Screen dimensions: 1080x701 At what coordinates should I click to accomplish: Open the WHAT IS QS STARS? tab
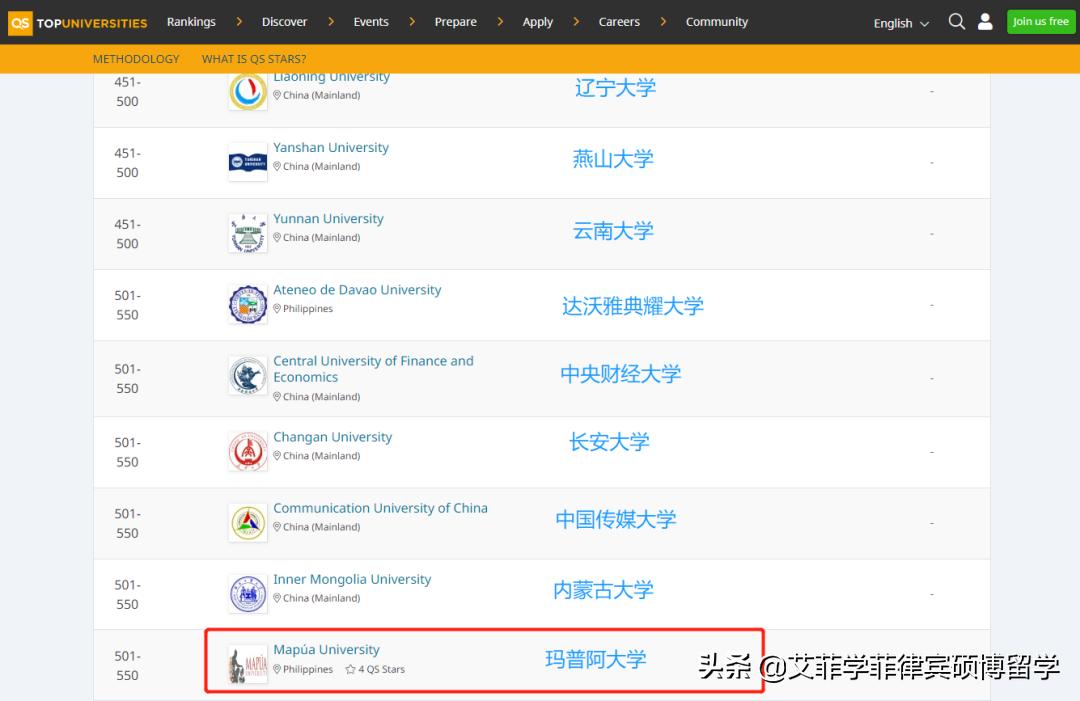tap(253, 59)
